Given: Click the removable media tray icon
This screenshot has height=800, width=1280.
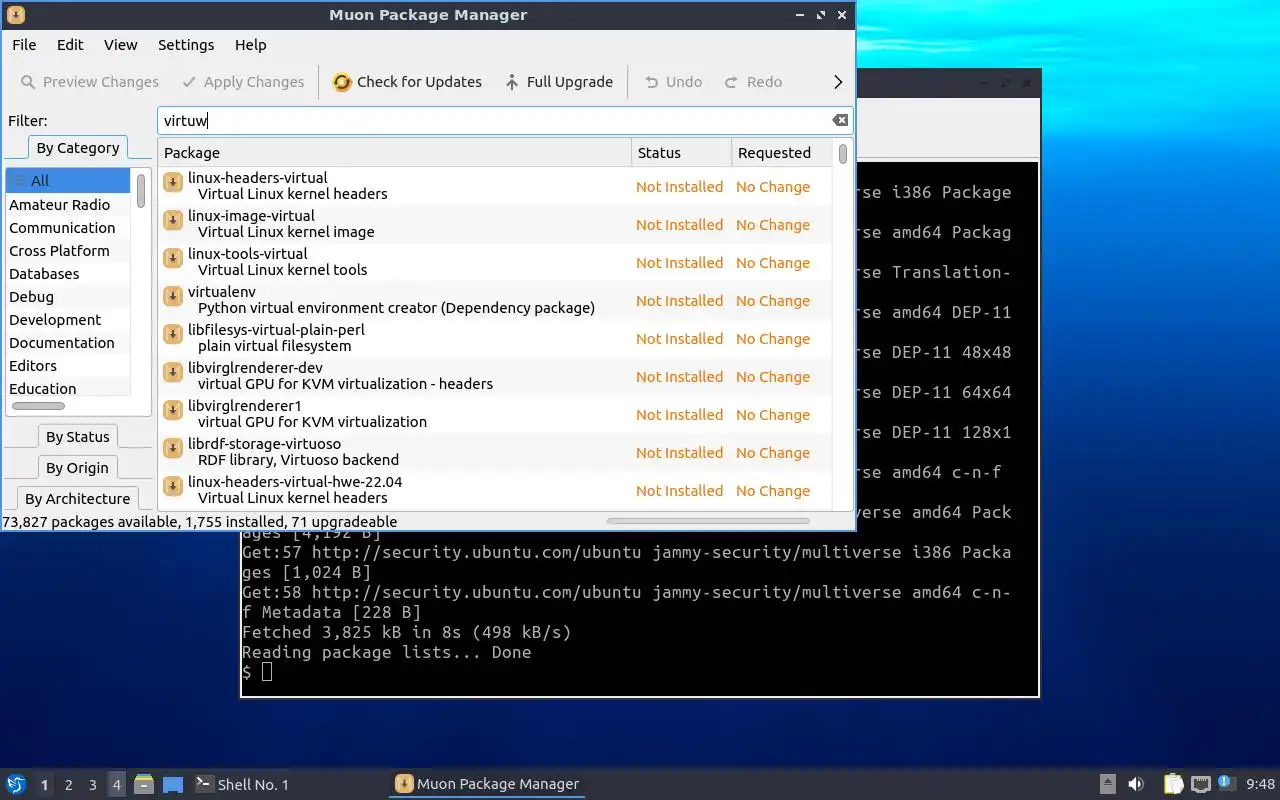Looking at the screenshot, I should 1107,784.
